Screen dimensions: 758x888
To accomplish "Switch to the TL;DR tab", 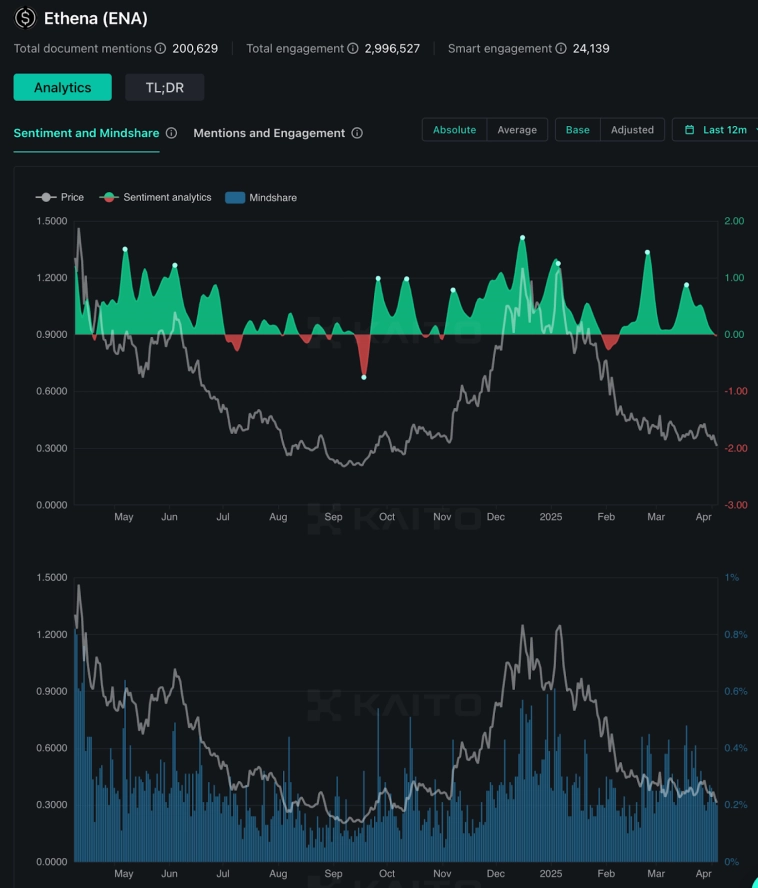I will click(164, 87).
